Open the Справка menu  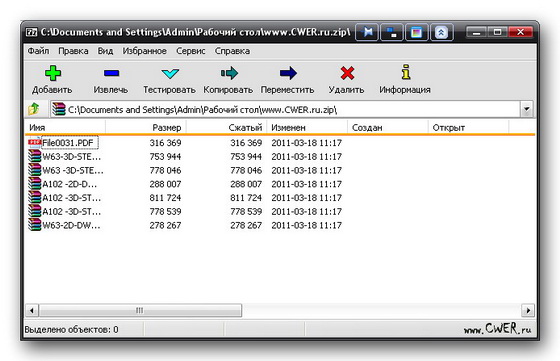click(232, 51)
